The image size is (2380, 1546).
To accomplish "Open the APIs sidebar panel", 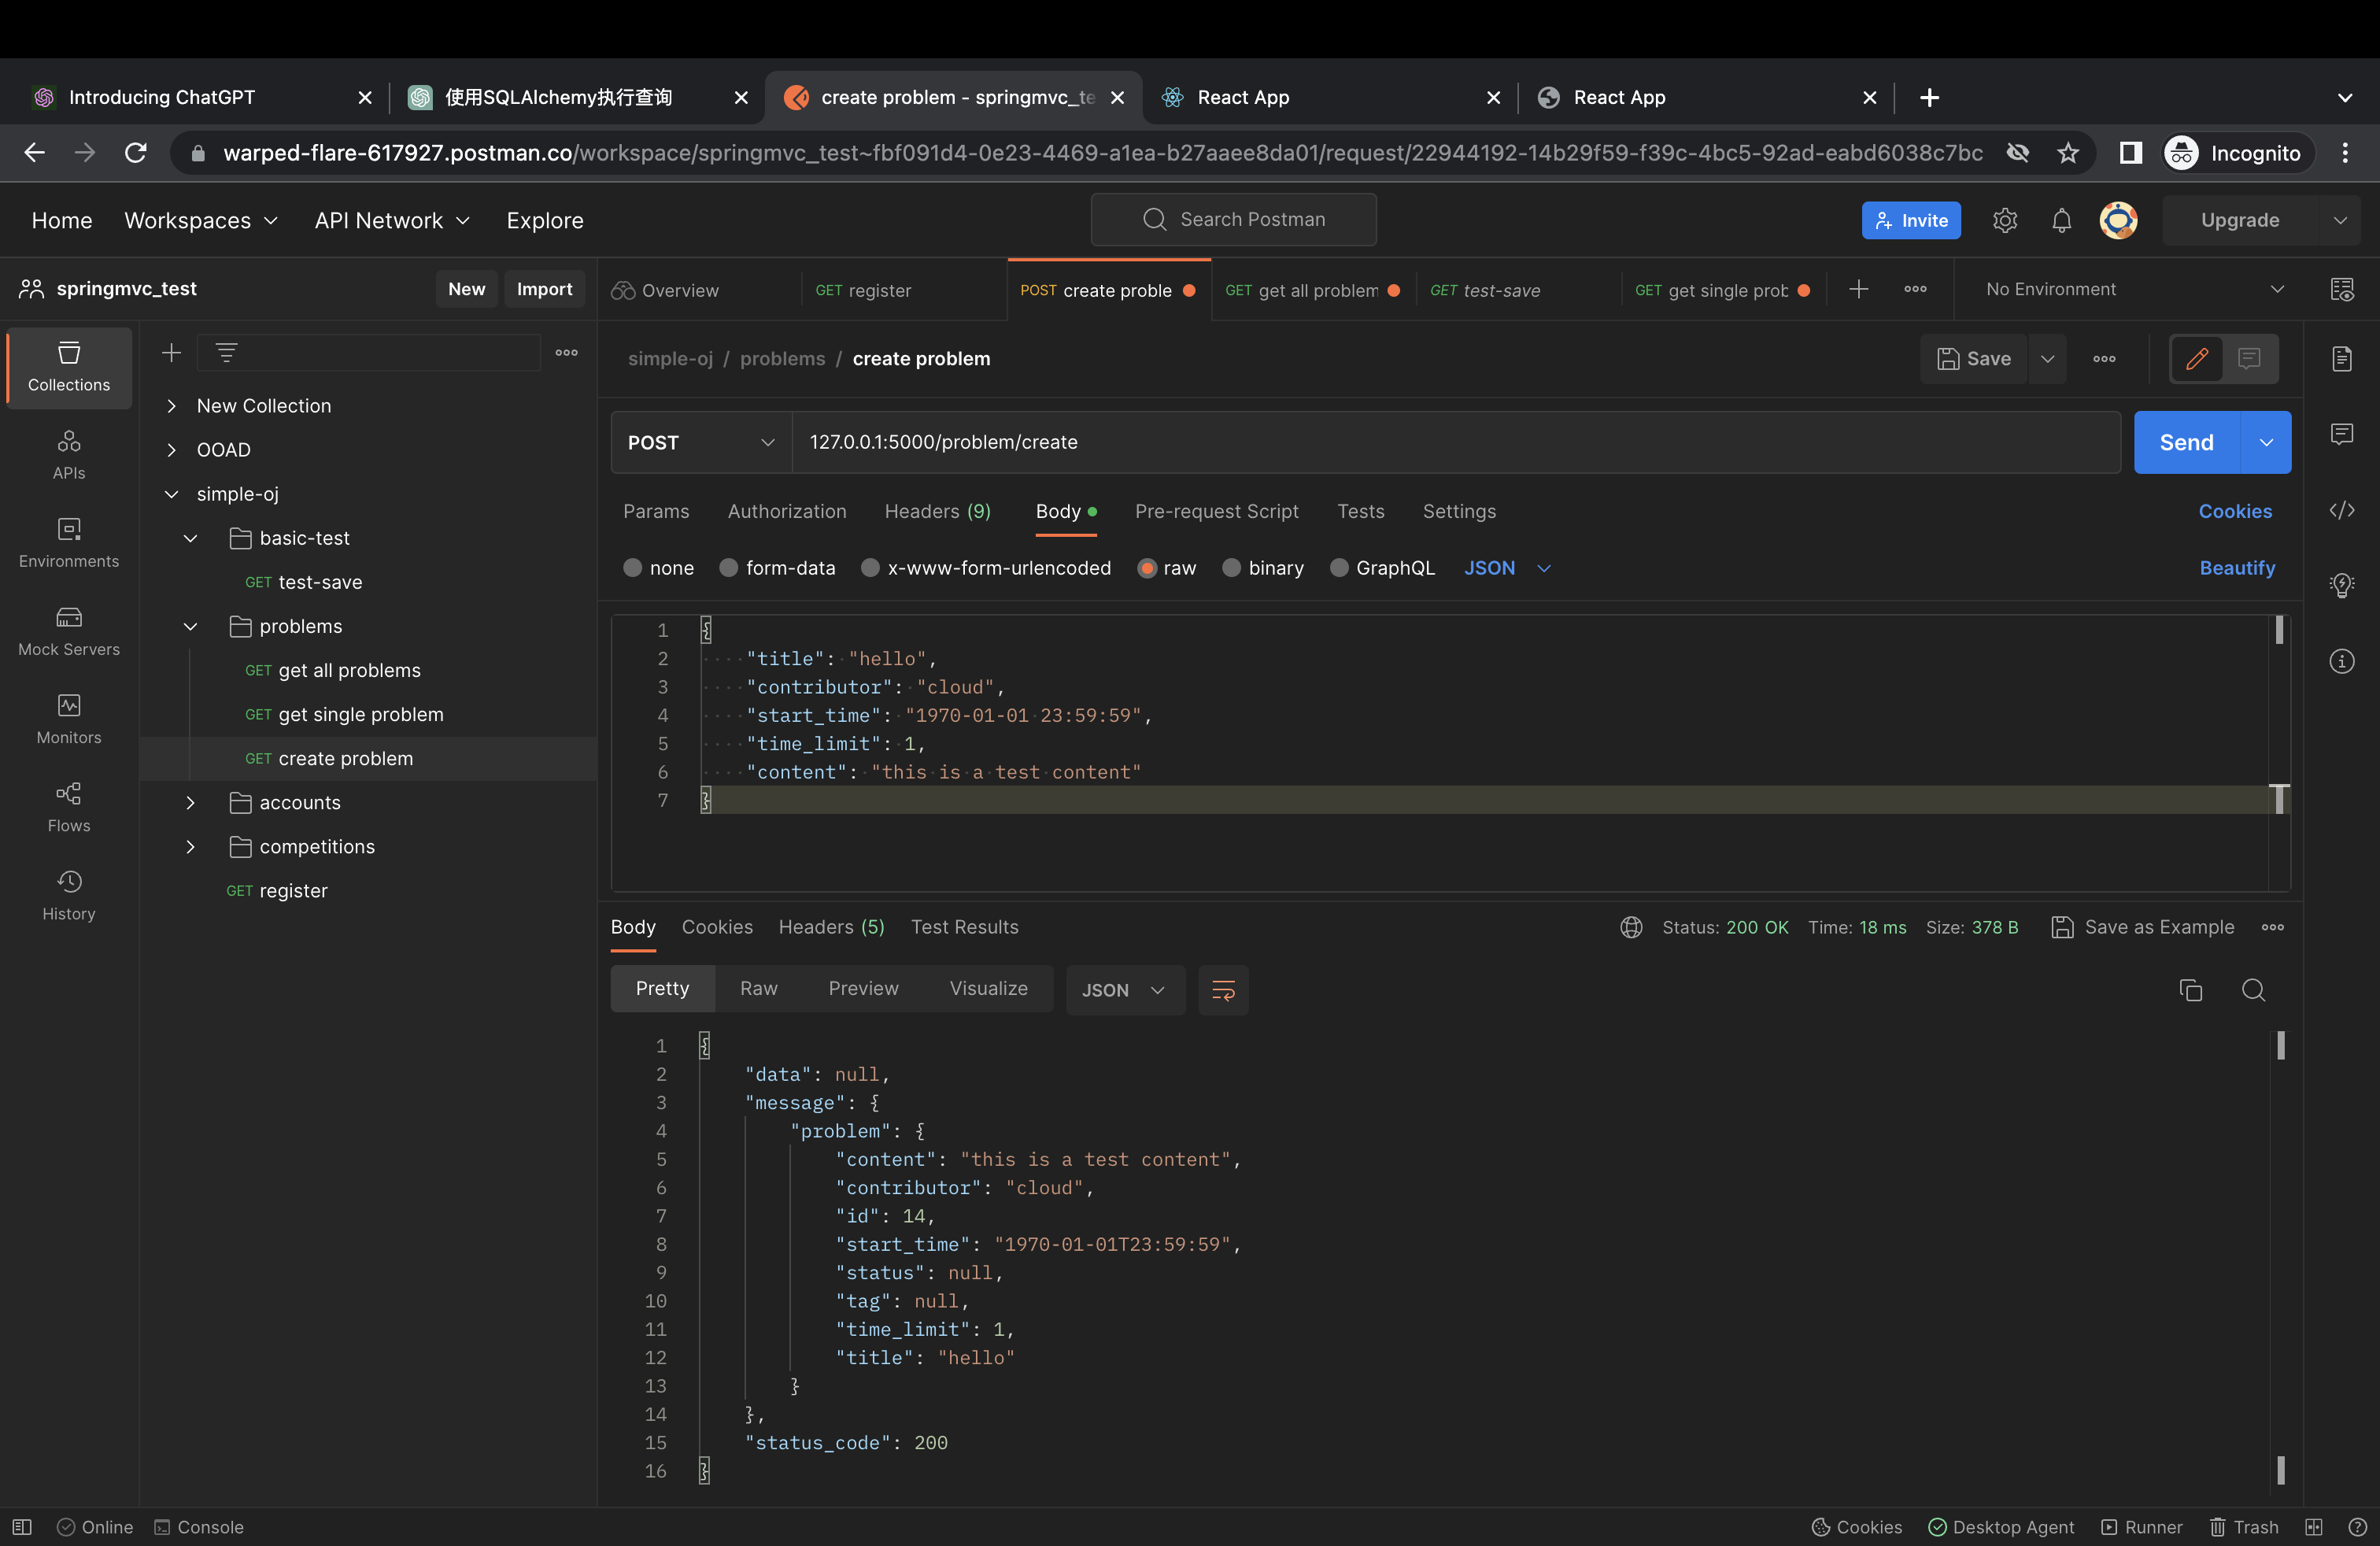I will pyautogui.click(x=69, y=455).
